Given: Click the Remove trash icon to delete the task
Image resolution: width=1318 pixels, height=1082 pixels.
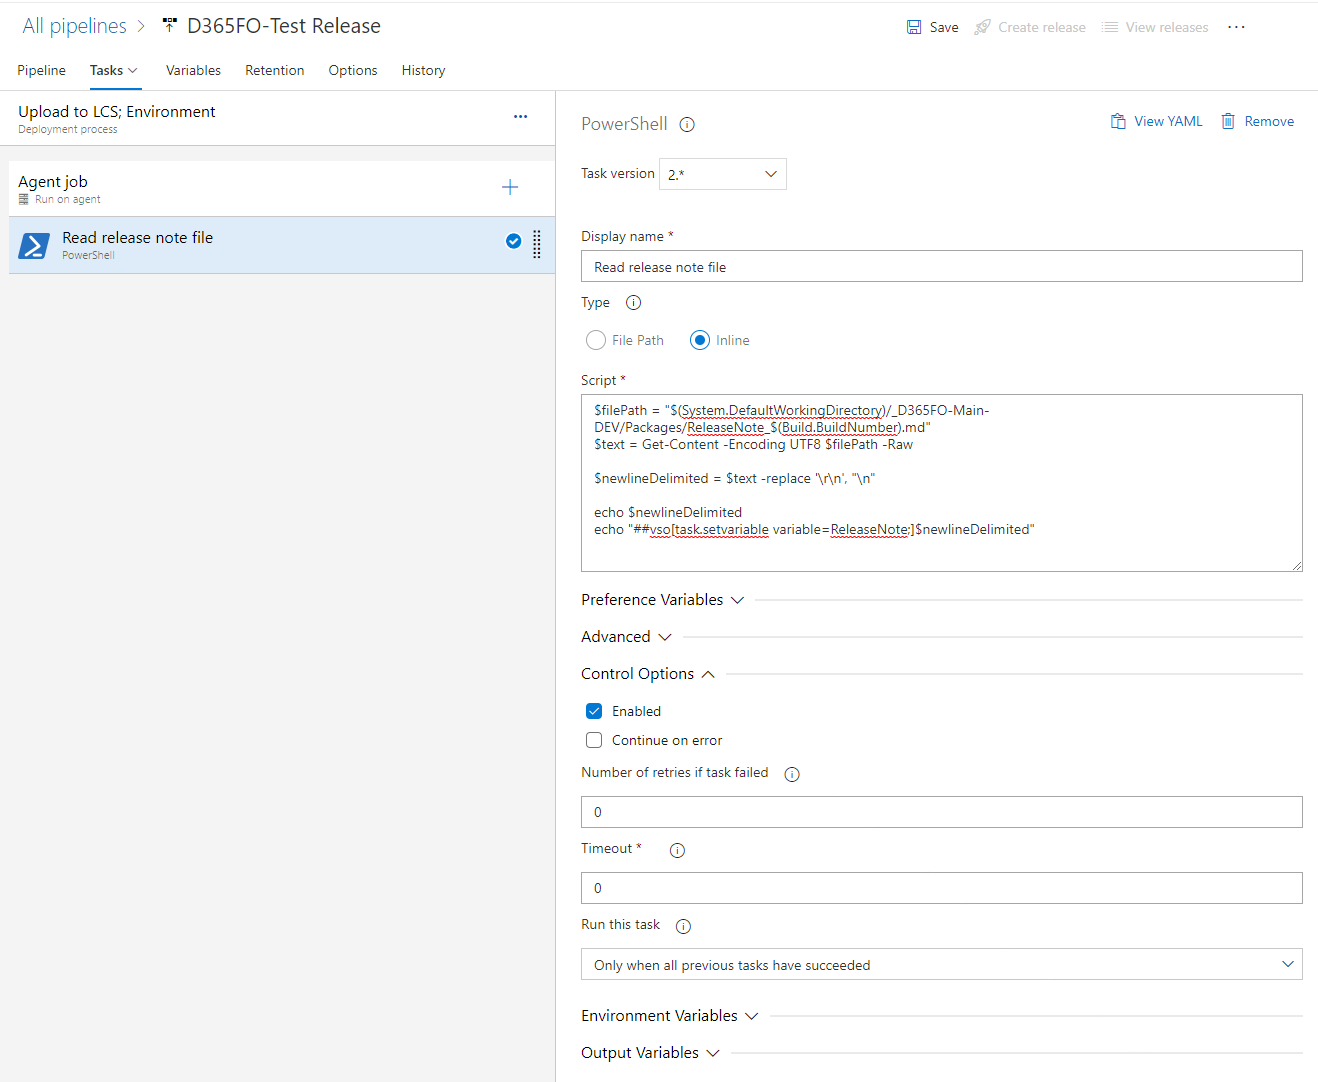Looking at the screenshot, I should [x=1230, y=120].
